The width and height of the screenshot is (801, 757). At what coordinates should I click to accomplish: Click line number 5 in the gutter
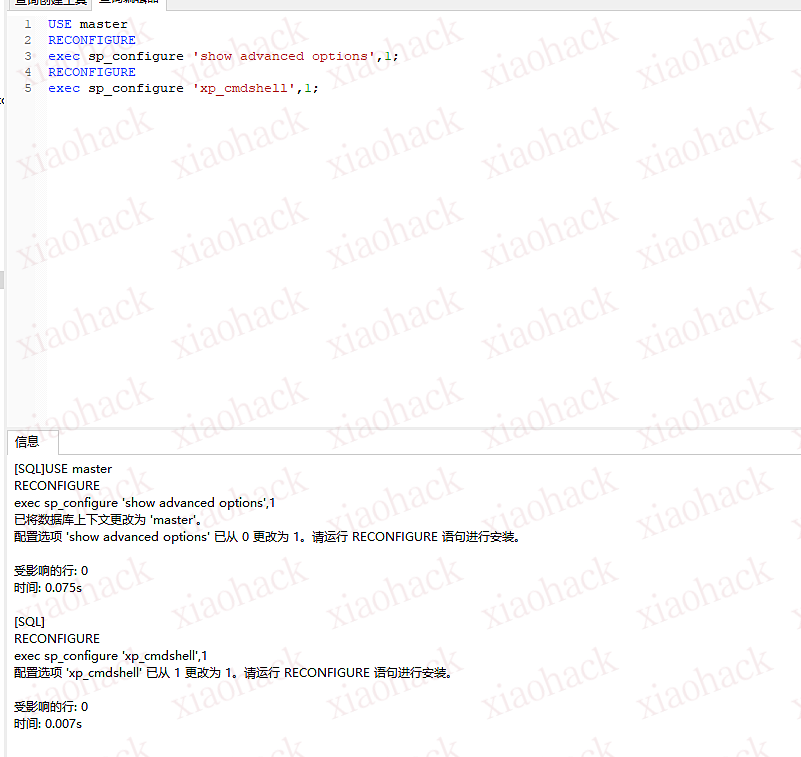(28, 87)
